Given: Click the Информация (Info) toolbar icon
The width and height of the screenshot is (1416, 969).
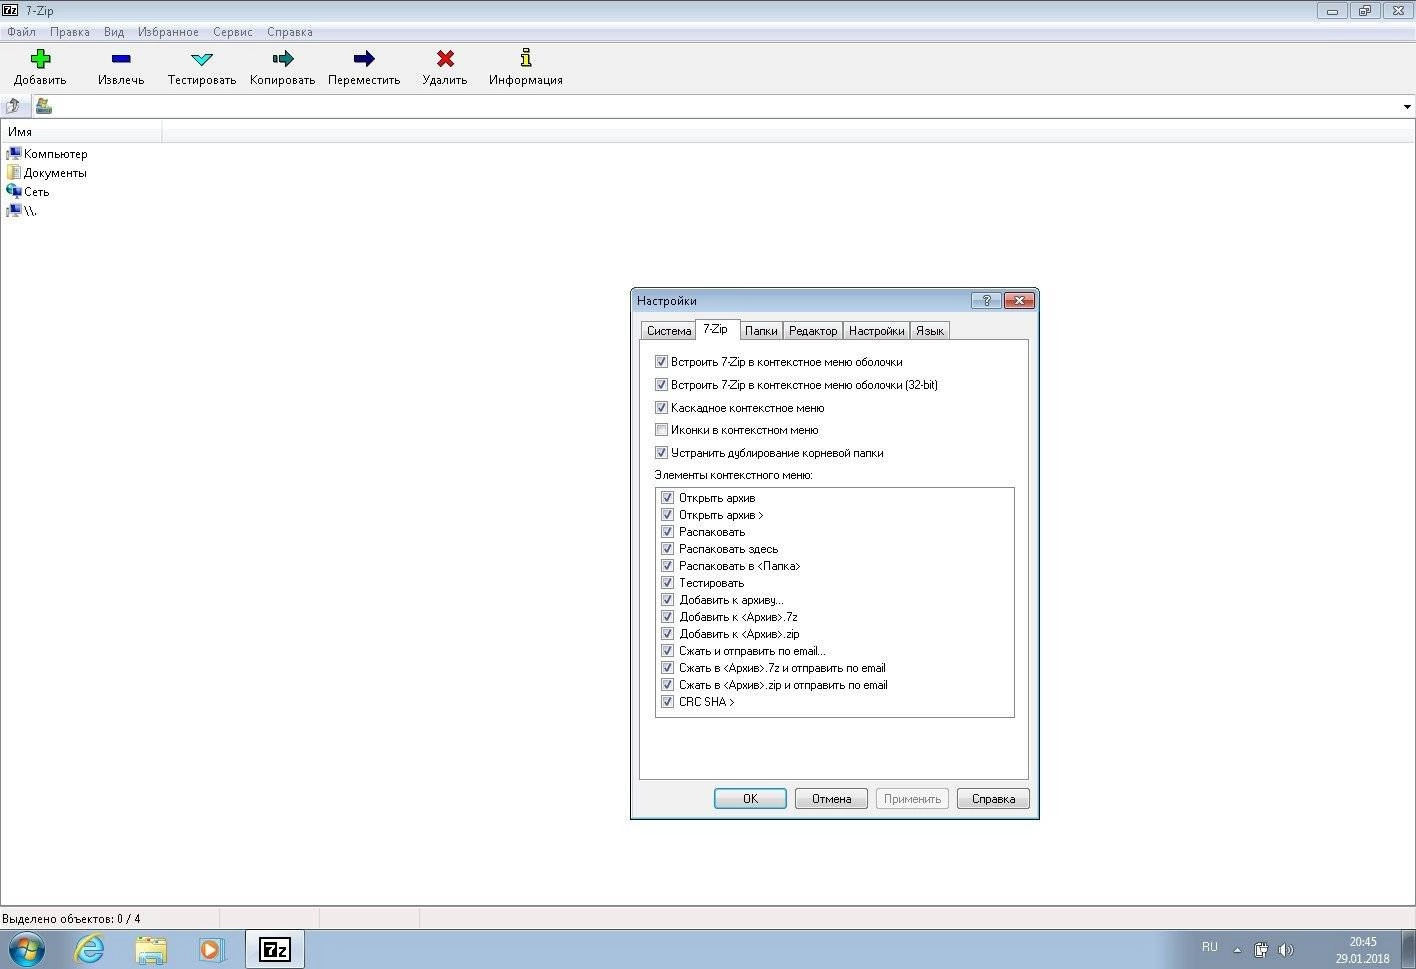Looking at the screenshot, I should click(x=526, y=58).
